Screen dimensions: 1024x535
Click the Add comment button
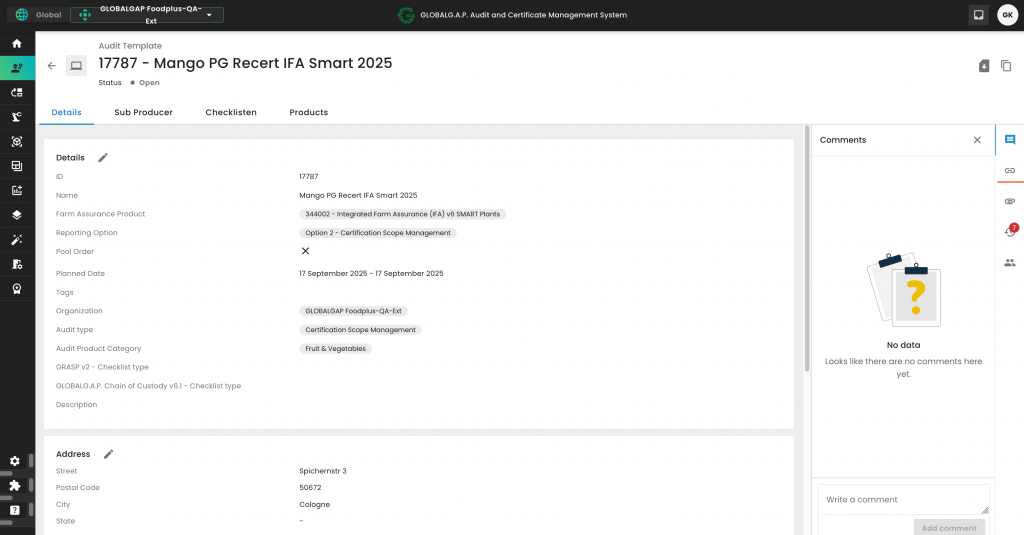pyautogui.click(x=949, y=527)
